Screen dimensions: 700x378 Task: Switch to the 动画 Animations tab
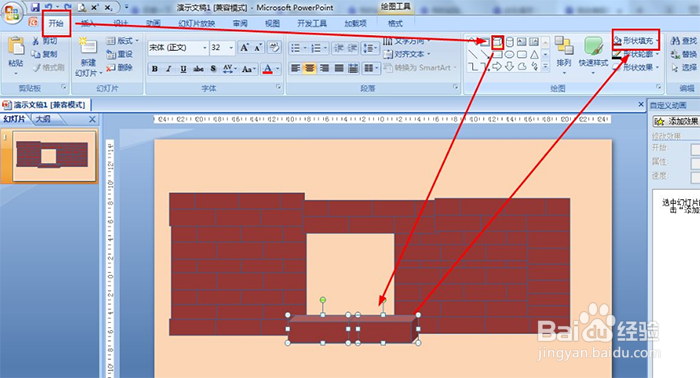[x=153, y=23]
